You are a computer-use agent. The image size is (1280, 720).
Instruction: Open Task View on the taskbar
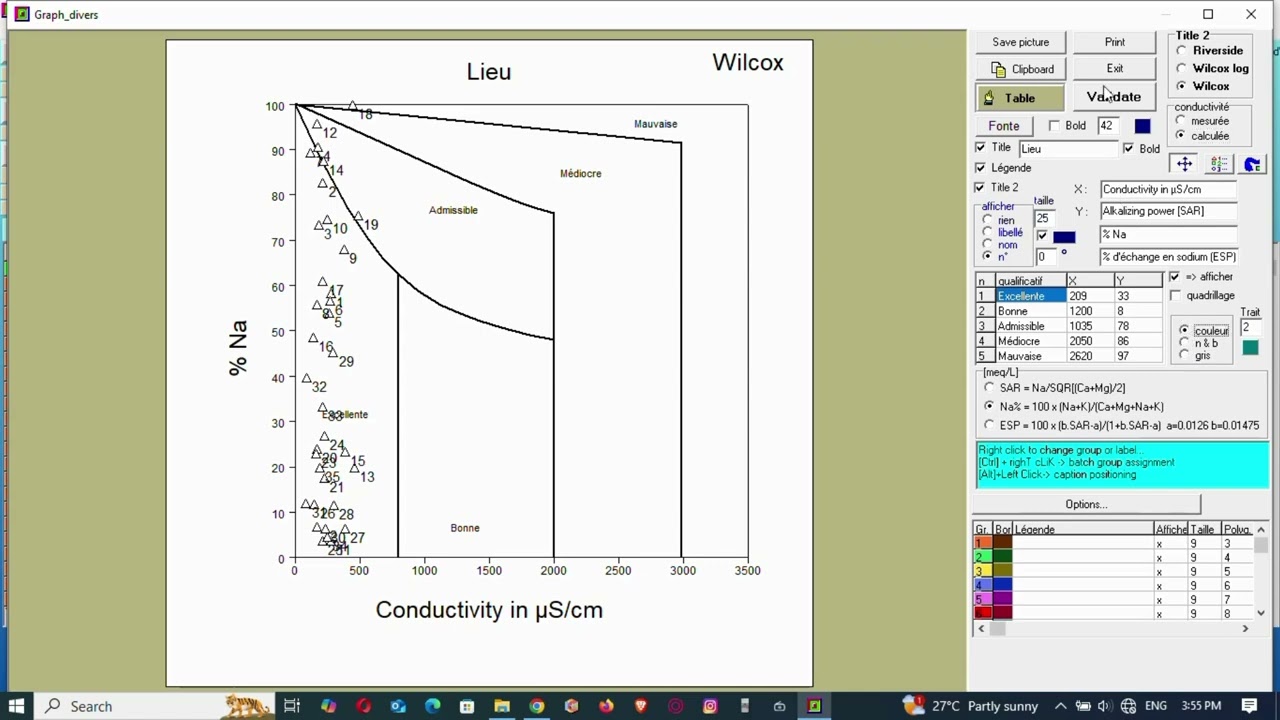292,706
